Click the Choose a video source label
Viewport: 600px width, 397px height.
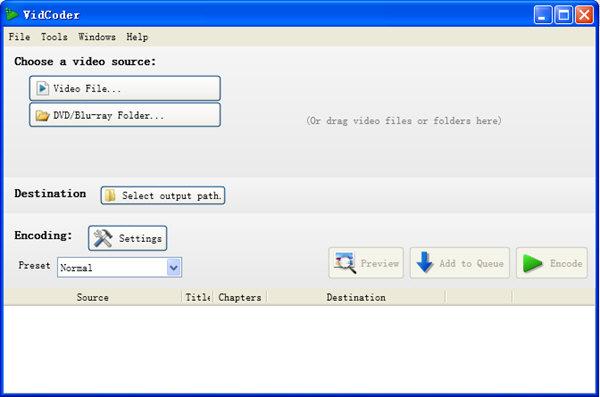(85, 61)
